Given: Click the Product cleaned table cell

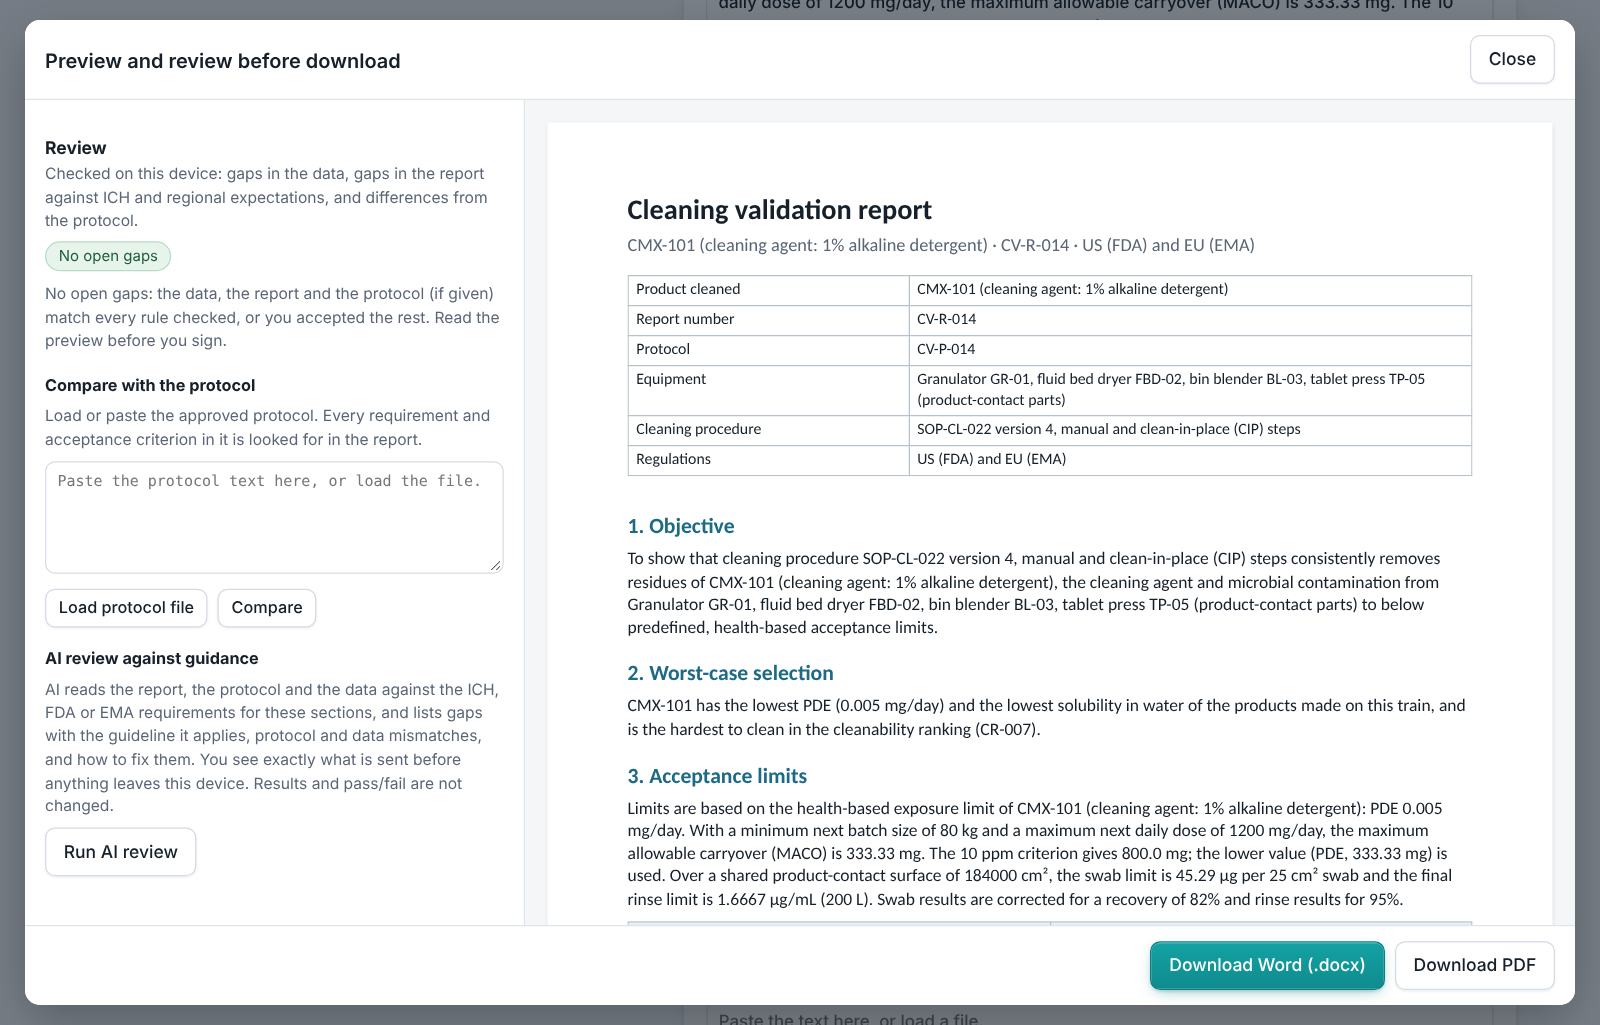Looking at the screenshot, I should click(x=768, y=290).
